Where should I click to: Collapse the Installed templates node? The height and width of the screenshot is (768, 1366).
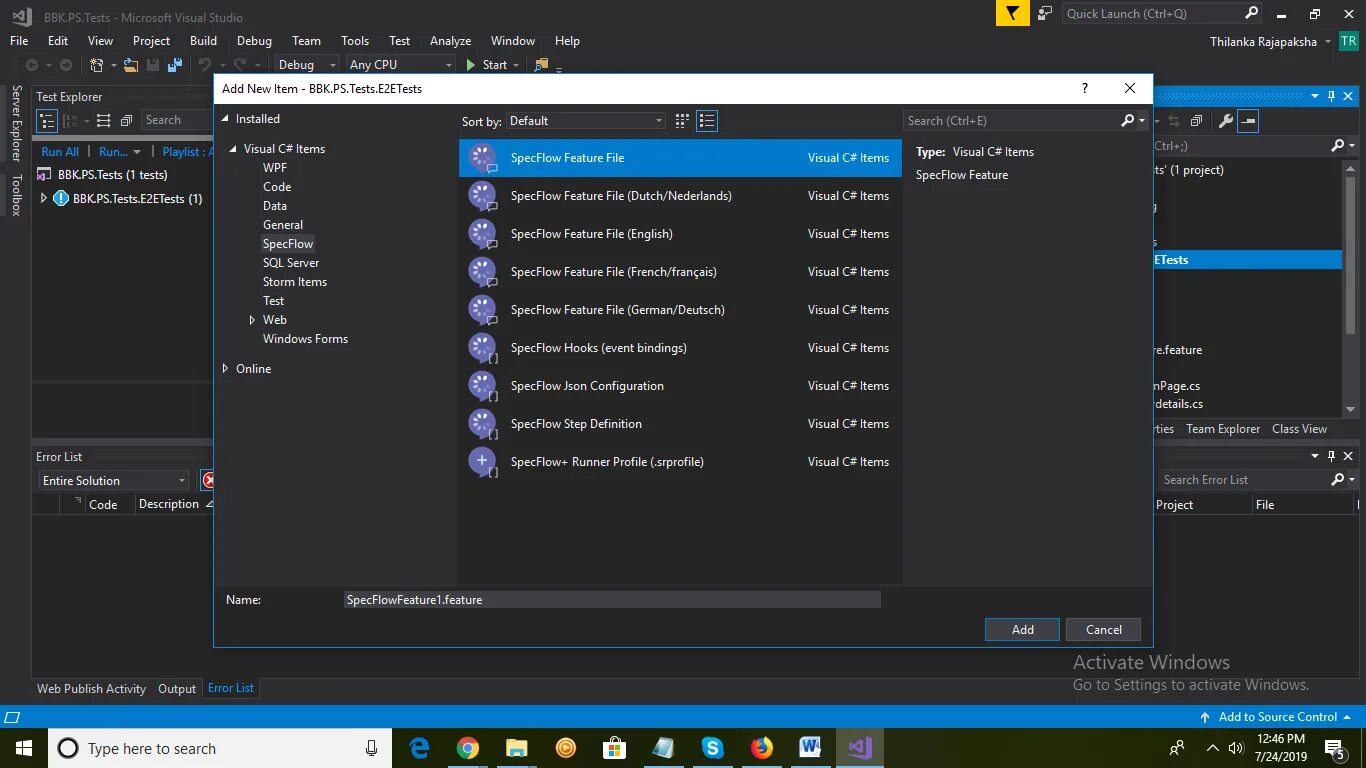(226, 119)
